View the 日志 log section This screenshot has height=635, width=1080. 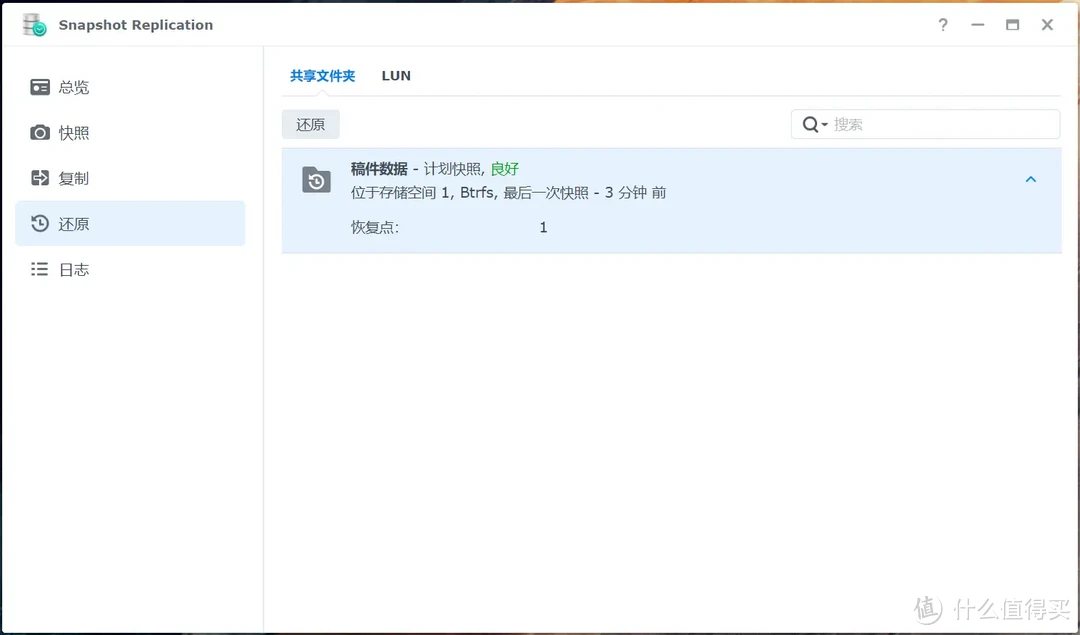click(x=72, y=269)
